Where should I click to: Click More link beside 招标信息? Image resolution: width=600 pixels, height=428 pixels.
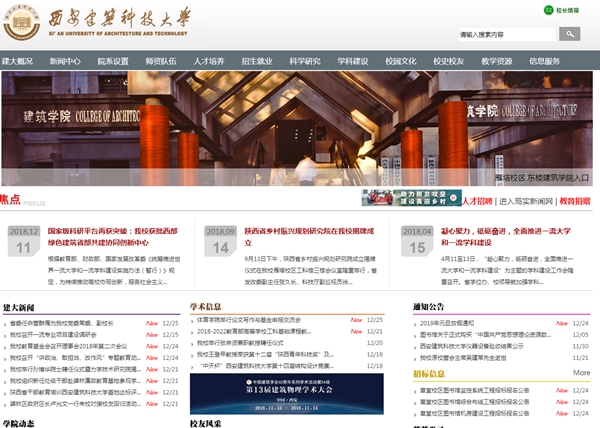click(x=581, y=372)
